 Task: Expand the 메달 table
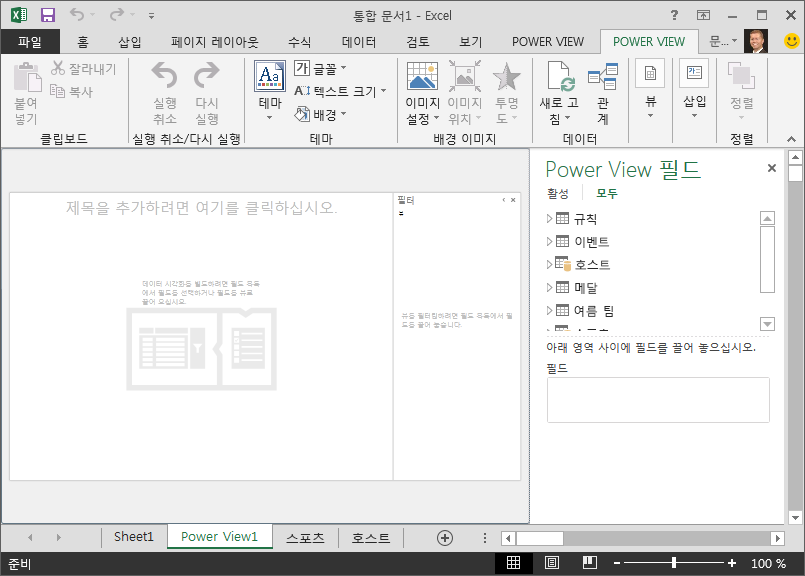[549, 287]
